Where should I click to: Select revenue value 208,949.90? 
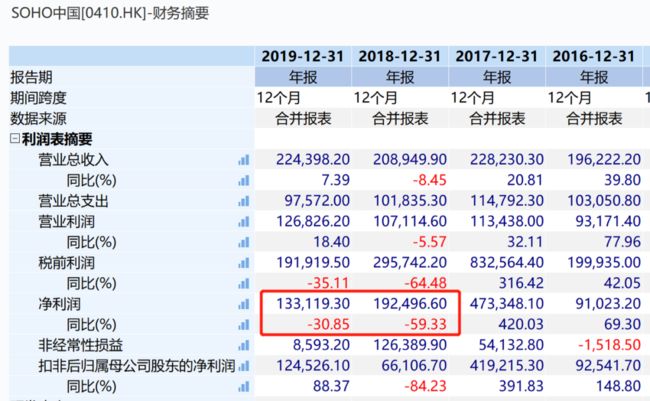tap(410, 159)
